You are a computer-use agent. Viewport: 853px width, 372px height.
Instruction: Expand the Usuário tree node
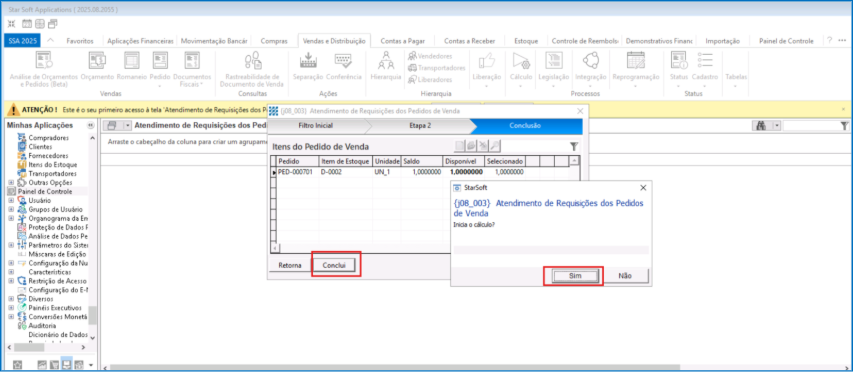10,201
